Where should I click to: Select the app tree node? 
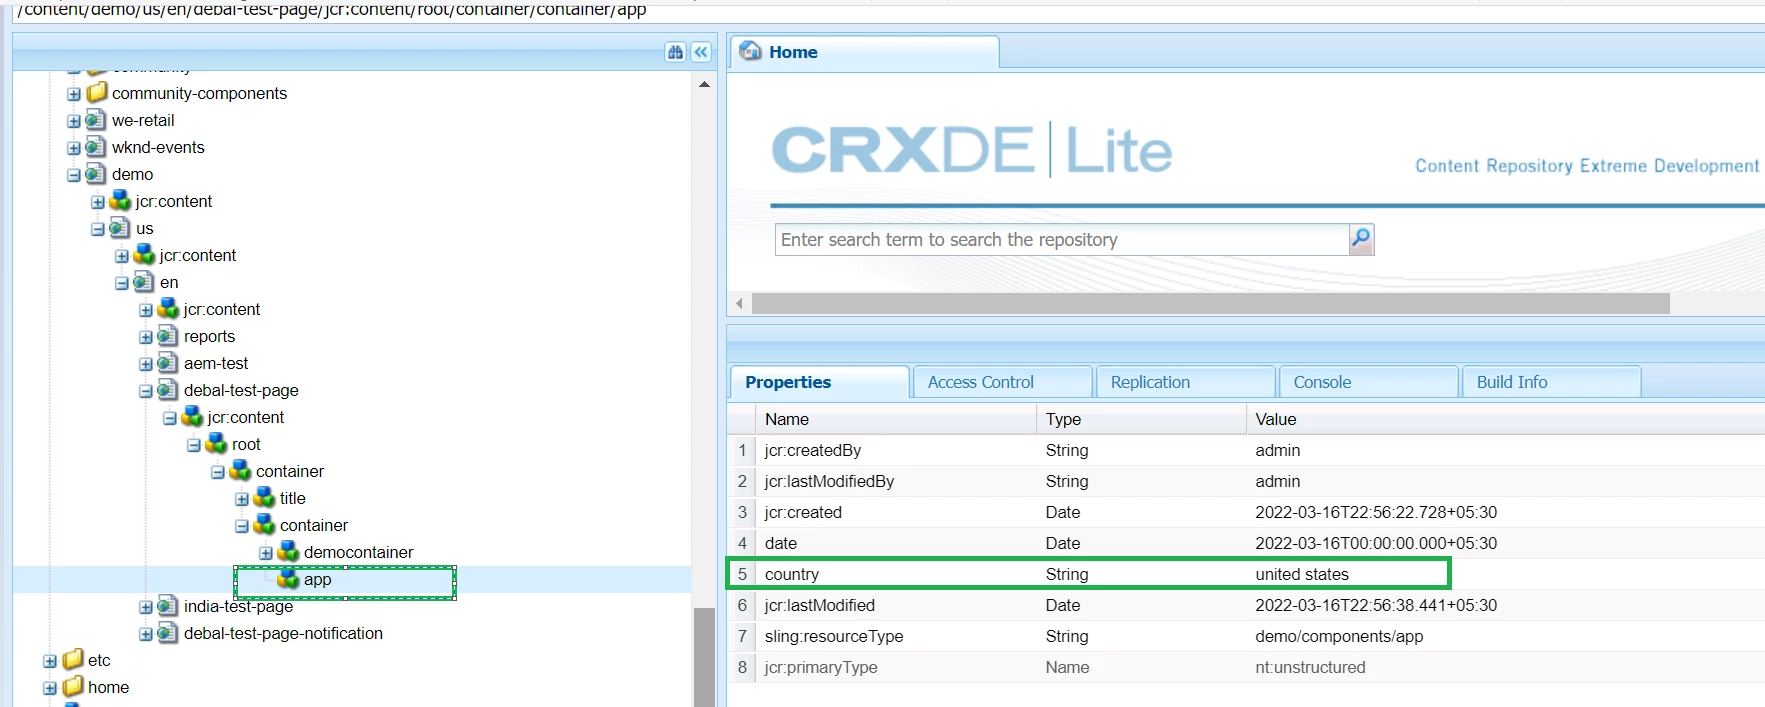(317, 579)
